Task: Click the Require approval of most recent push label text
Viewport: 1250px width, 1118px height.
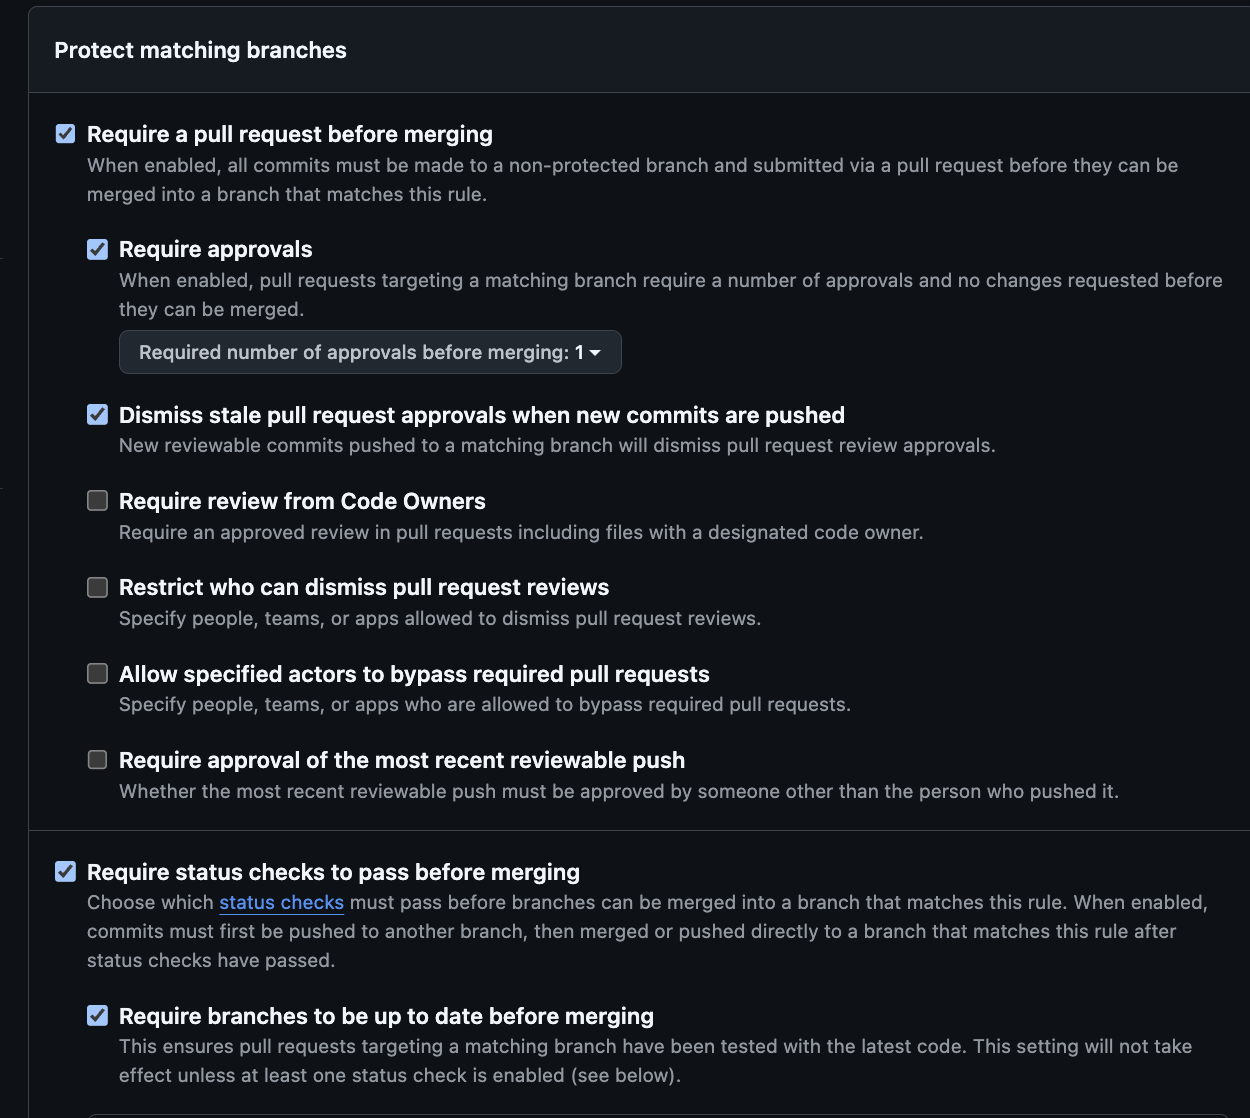Action: 401,760
